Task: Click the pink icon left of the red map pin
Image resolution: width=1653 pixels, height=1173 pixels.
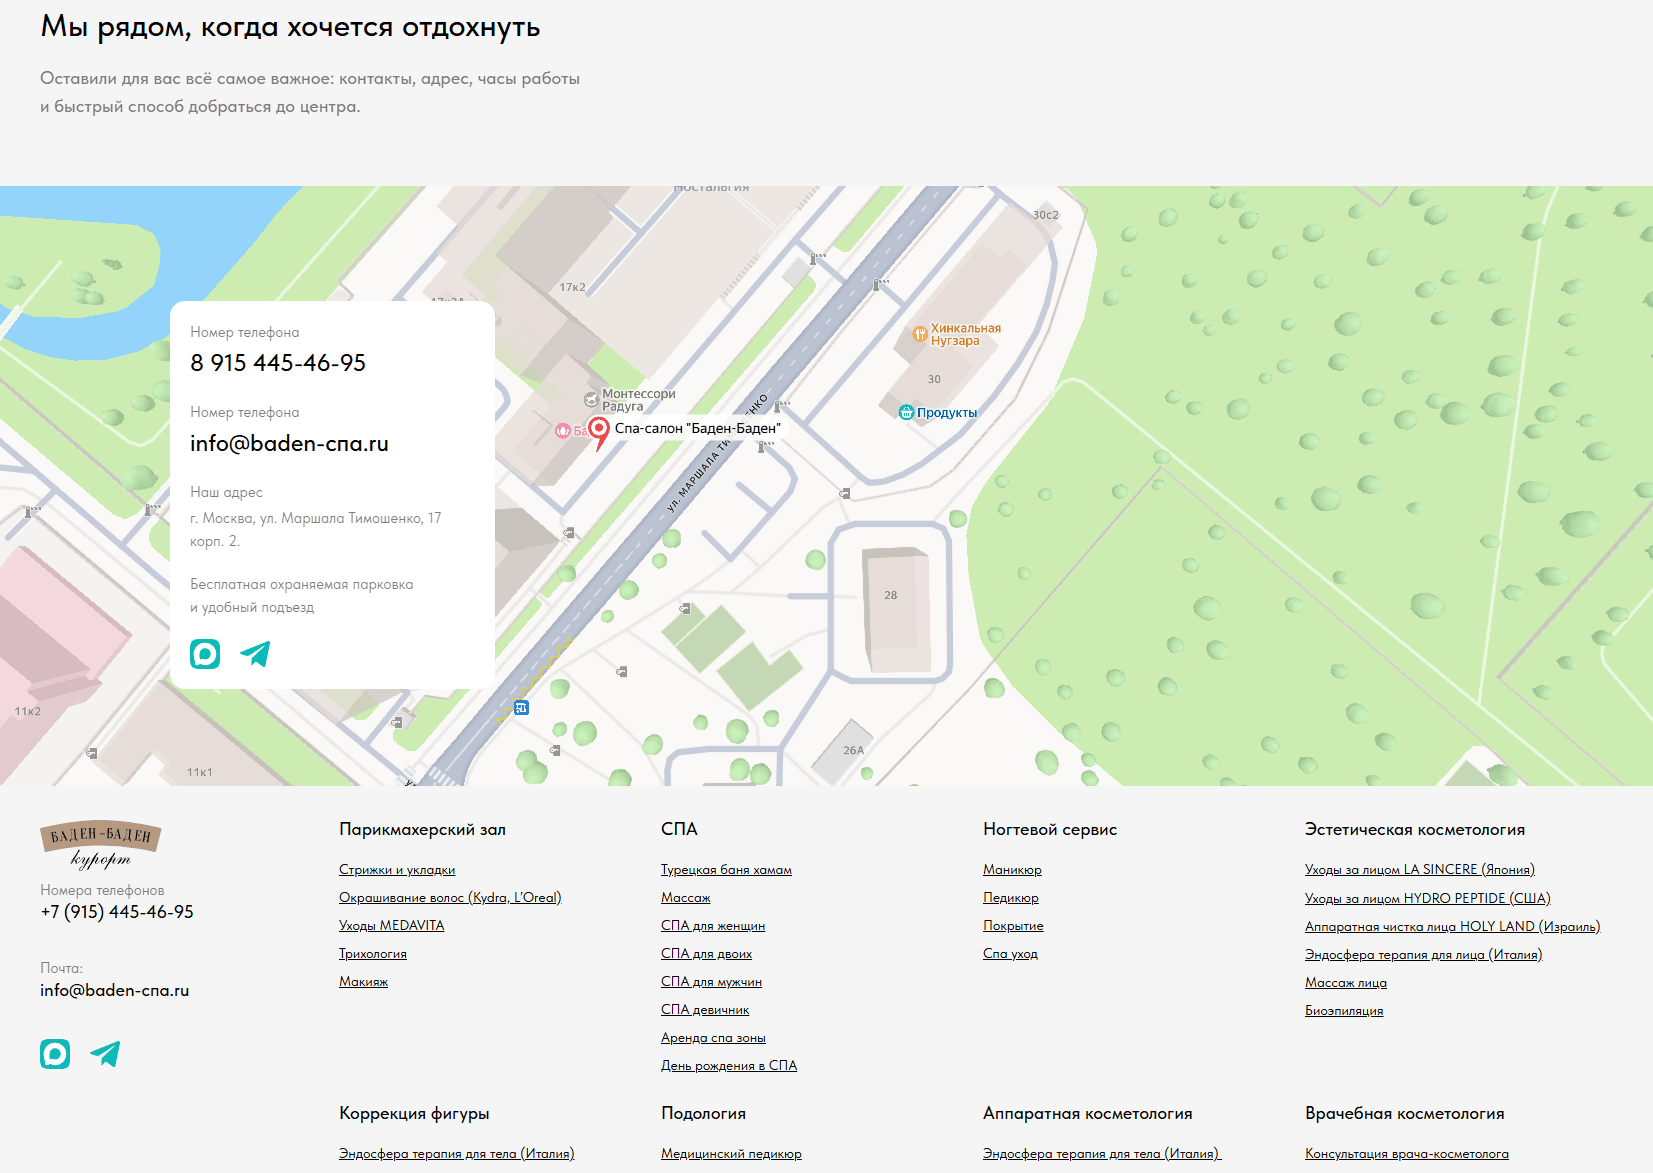Action: point(563,431)
